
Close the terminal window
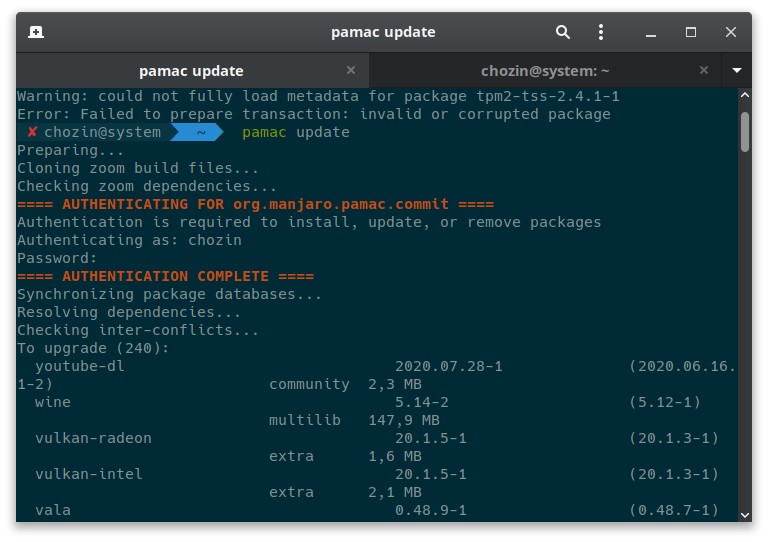click(731, 32)
